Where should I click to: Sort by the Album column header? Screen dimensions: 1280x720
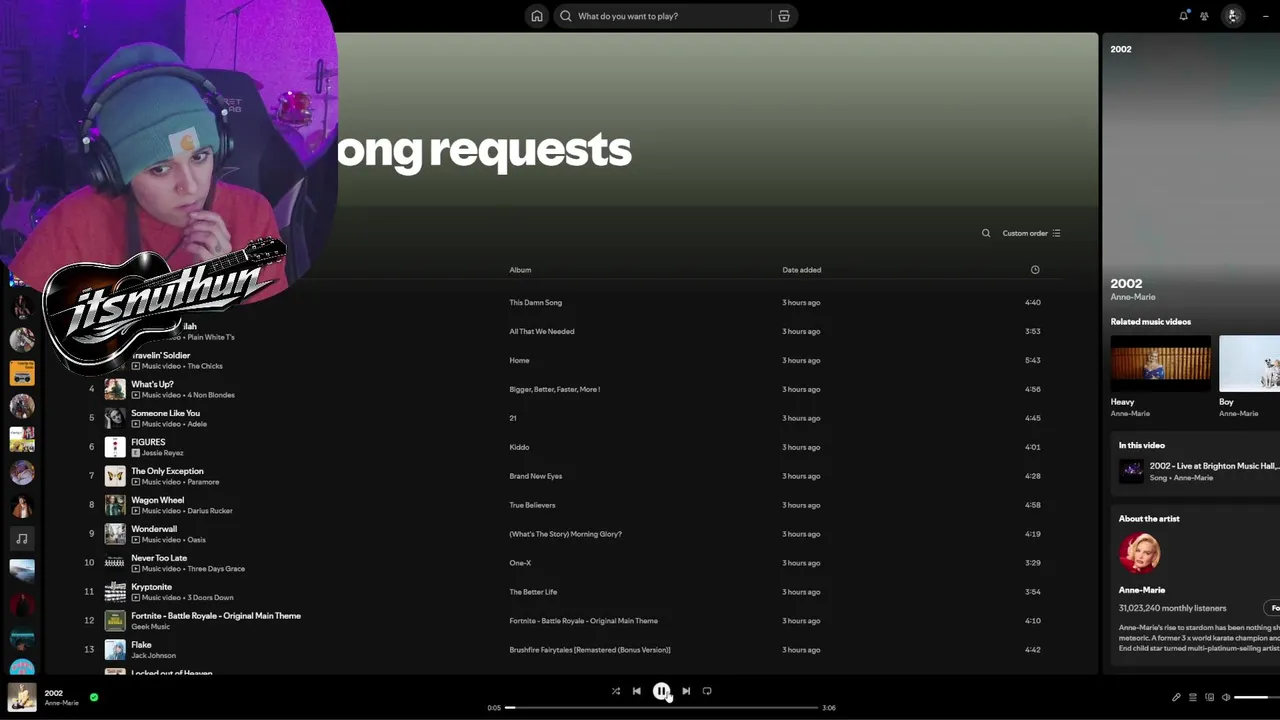(x=520, y=270)
